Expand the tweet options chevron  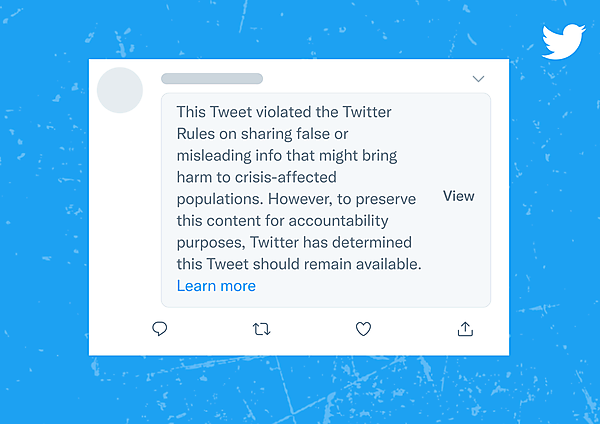(478, 79)
